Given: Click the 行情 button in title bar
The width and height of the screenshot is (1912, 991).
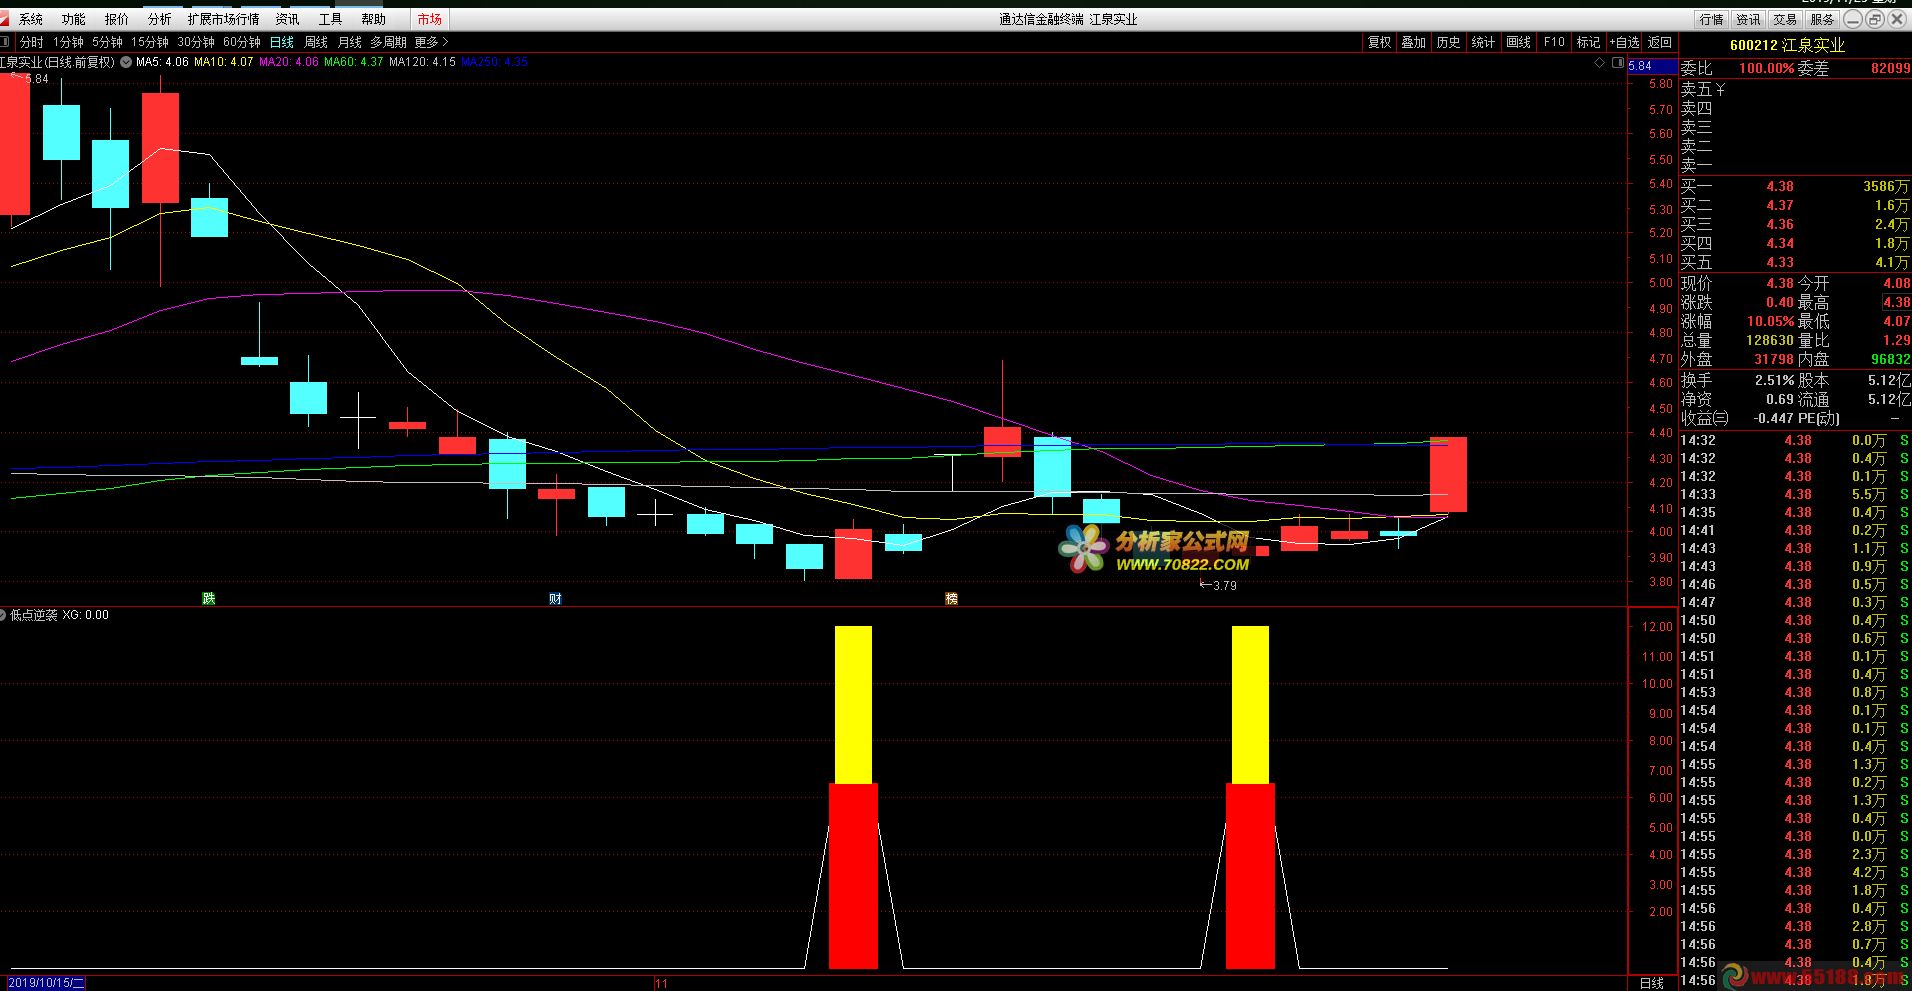Looking at the screenshot, I should click(x=1712, y=19).
